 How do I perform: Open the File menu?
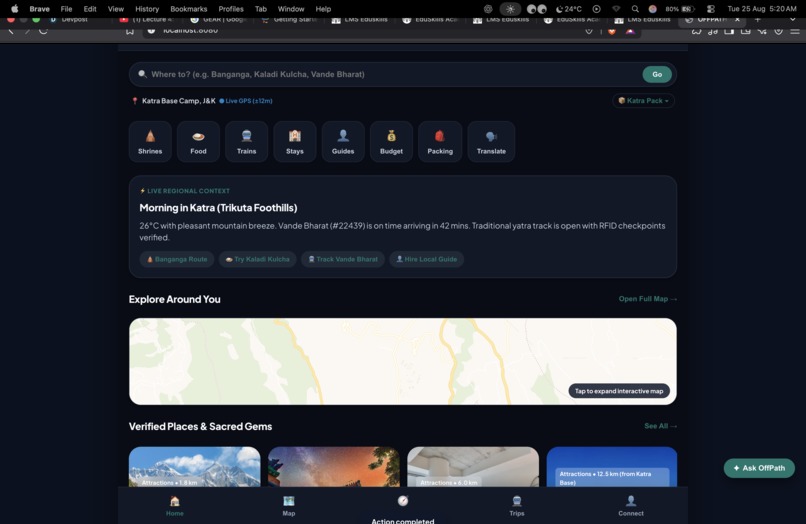pos(66,9)
